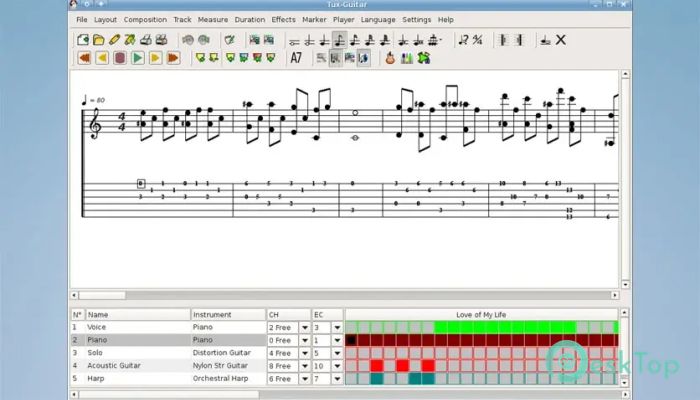Redo the last edit
This screenshot has width=700, height=400.
coord(204,40)
